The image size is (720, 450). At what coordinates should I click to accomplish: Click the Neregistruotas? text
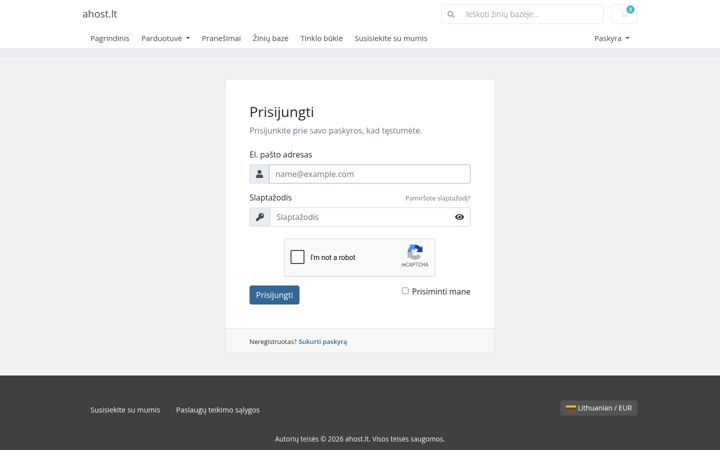[x=273, y=342]
